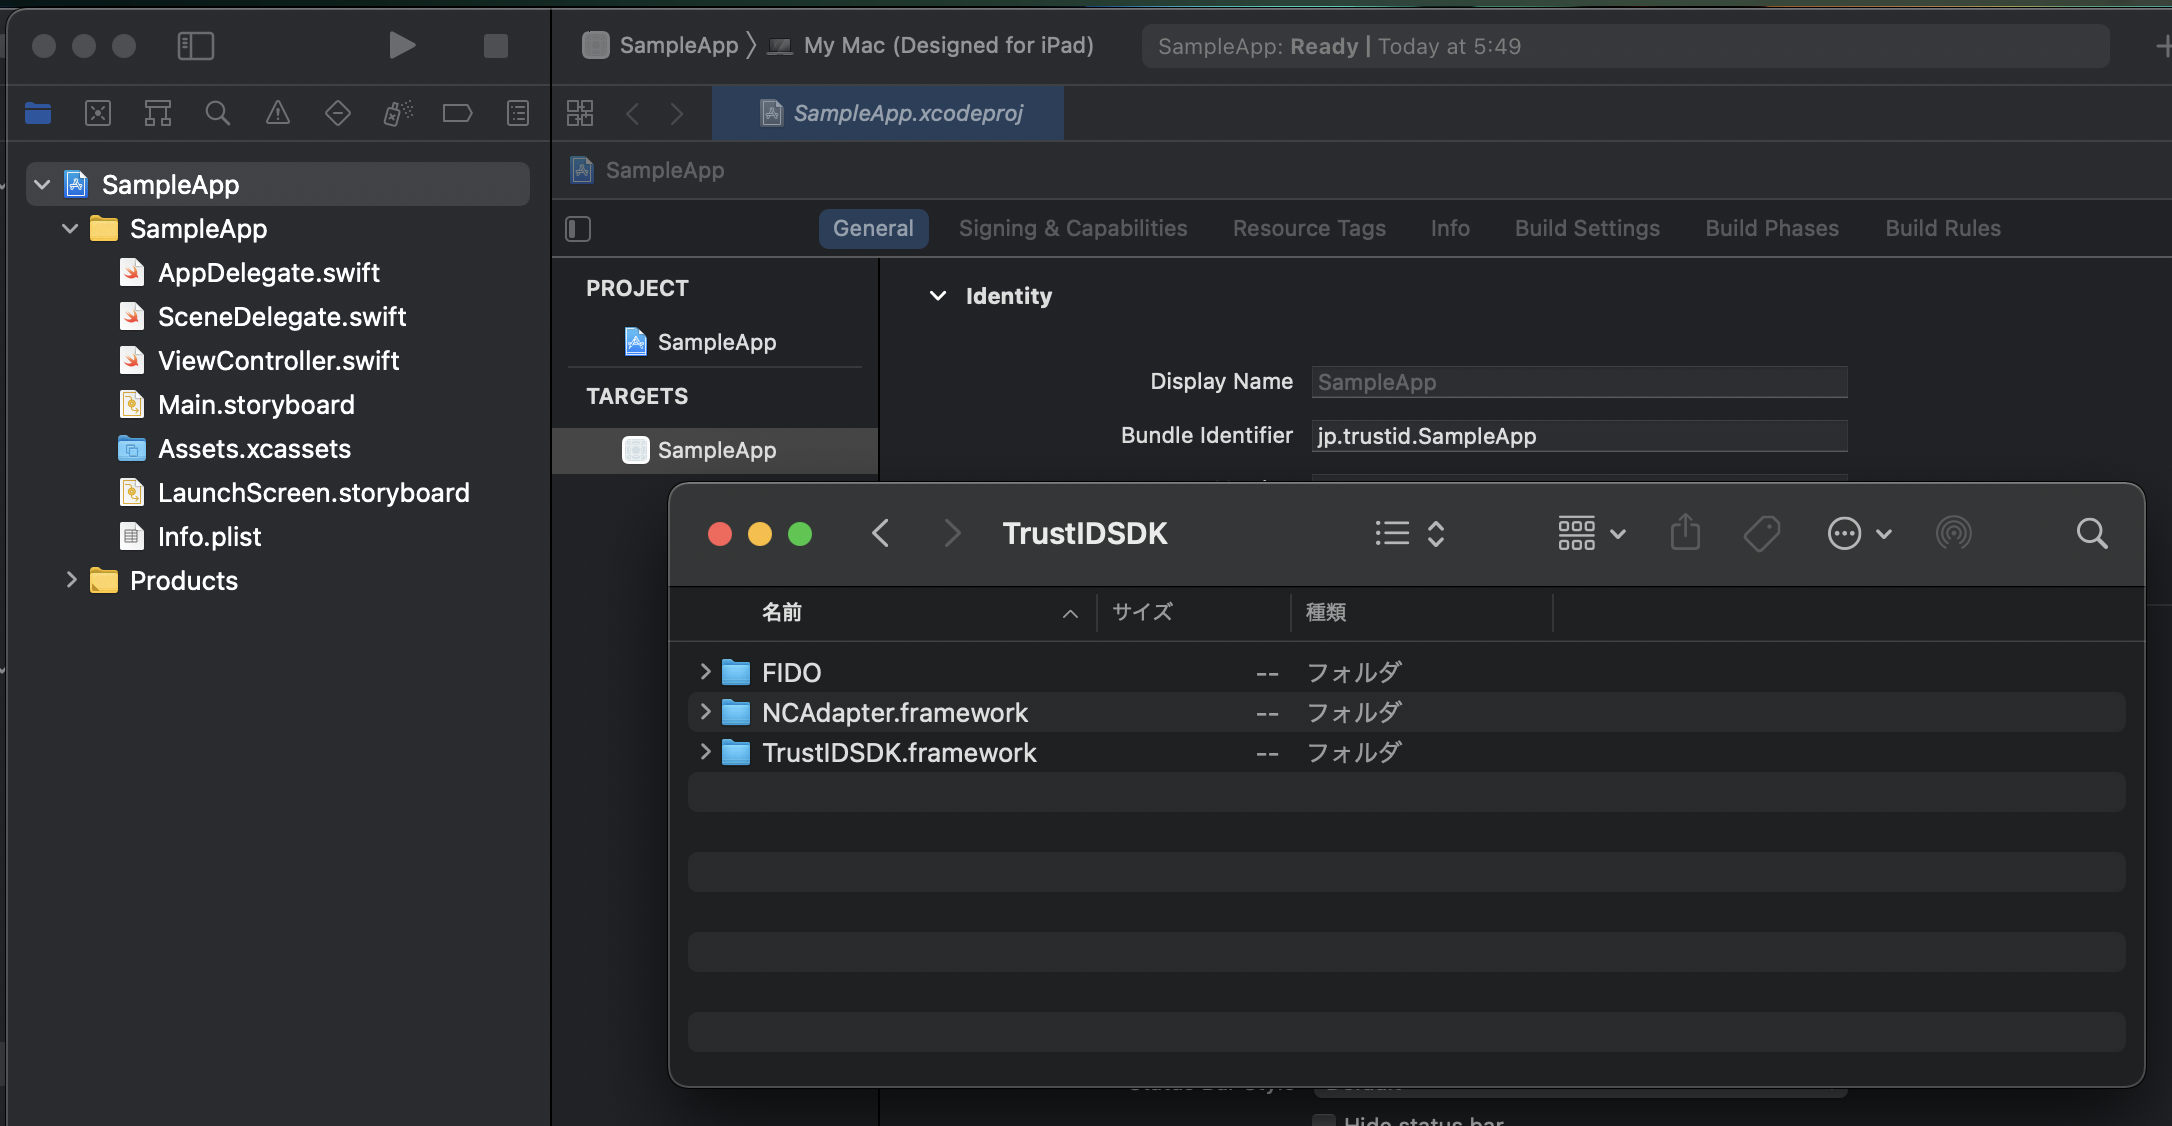Open the Debug navigator icon
Viewport: 2172px width, 1126px height.
398,113
